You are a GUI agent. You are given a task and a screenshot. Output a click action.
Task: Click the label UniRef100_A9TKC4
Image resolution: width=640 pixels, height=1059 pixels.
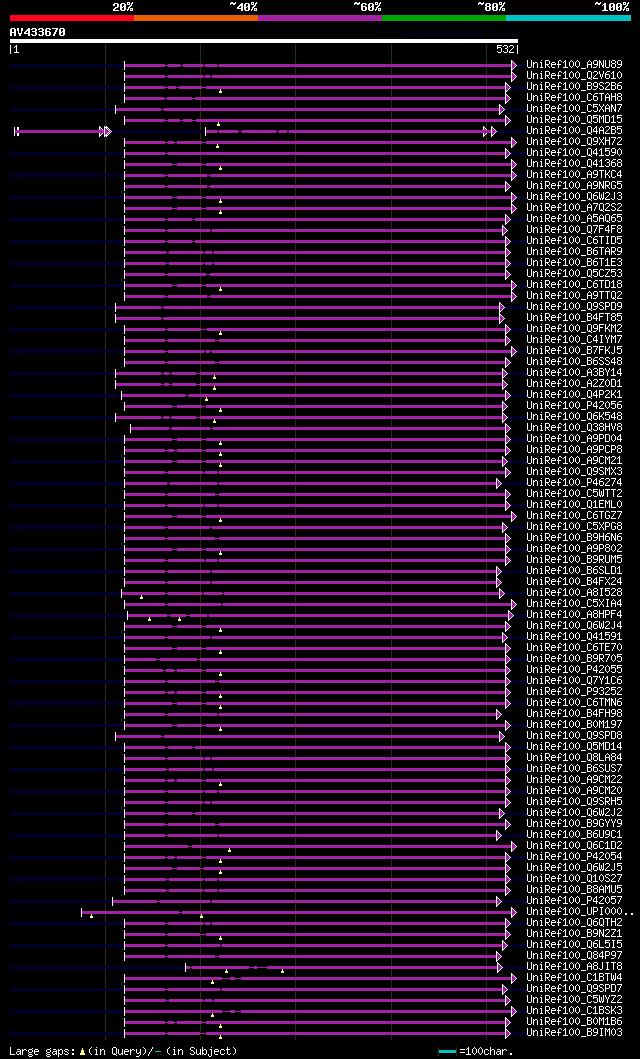[575, 174]
